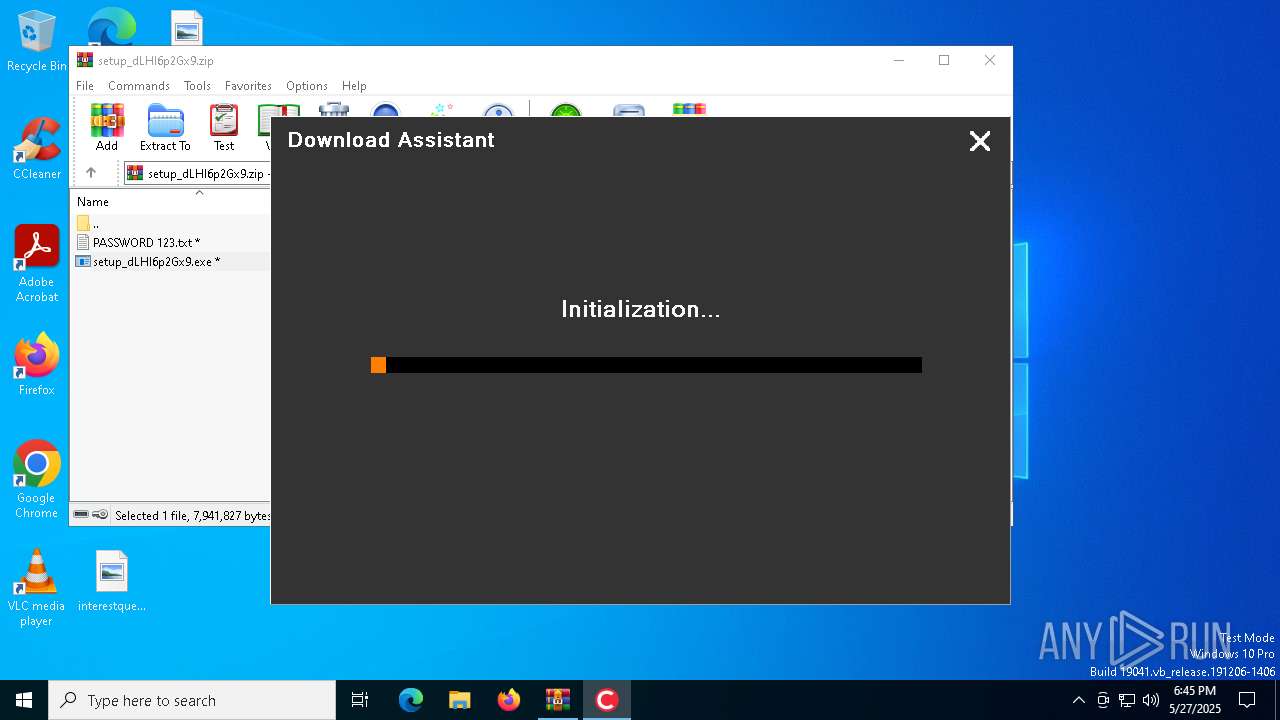Click the key icon in WinRAR status bar
Viewport: 1280px width, 720px height.
(100, 514)
